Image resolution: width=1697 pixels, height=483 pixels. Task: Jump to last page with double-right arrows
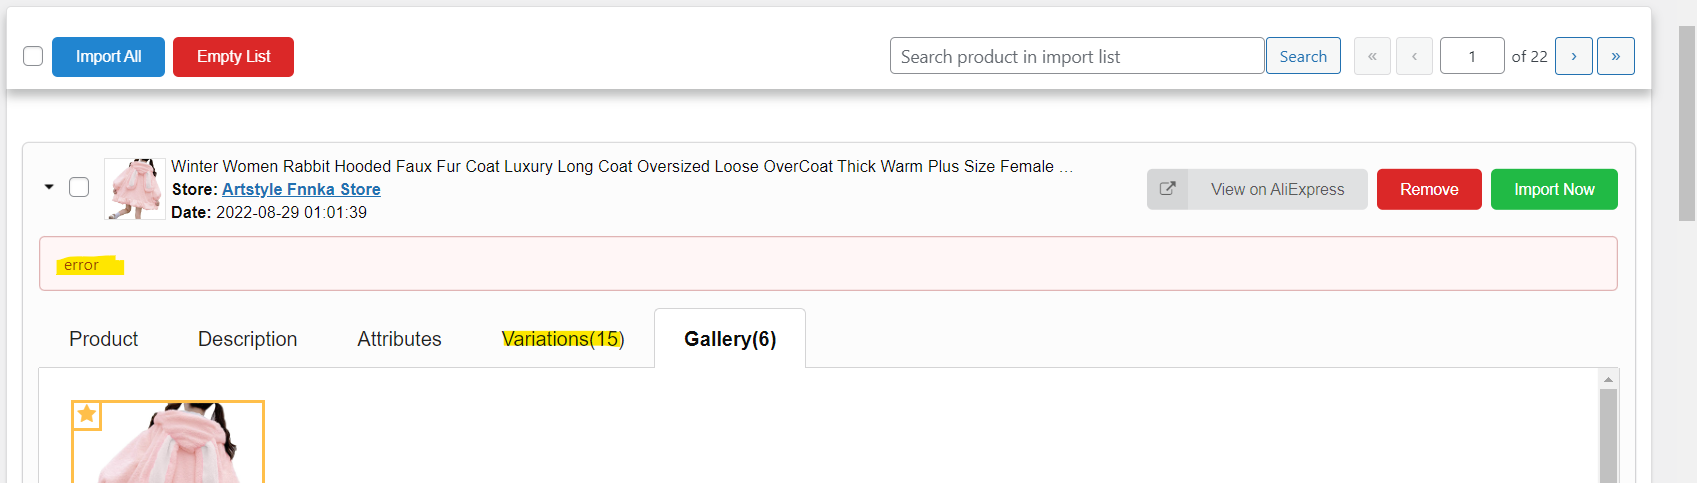click(x=1615, y=56)
